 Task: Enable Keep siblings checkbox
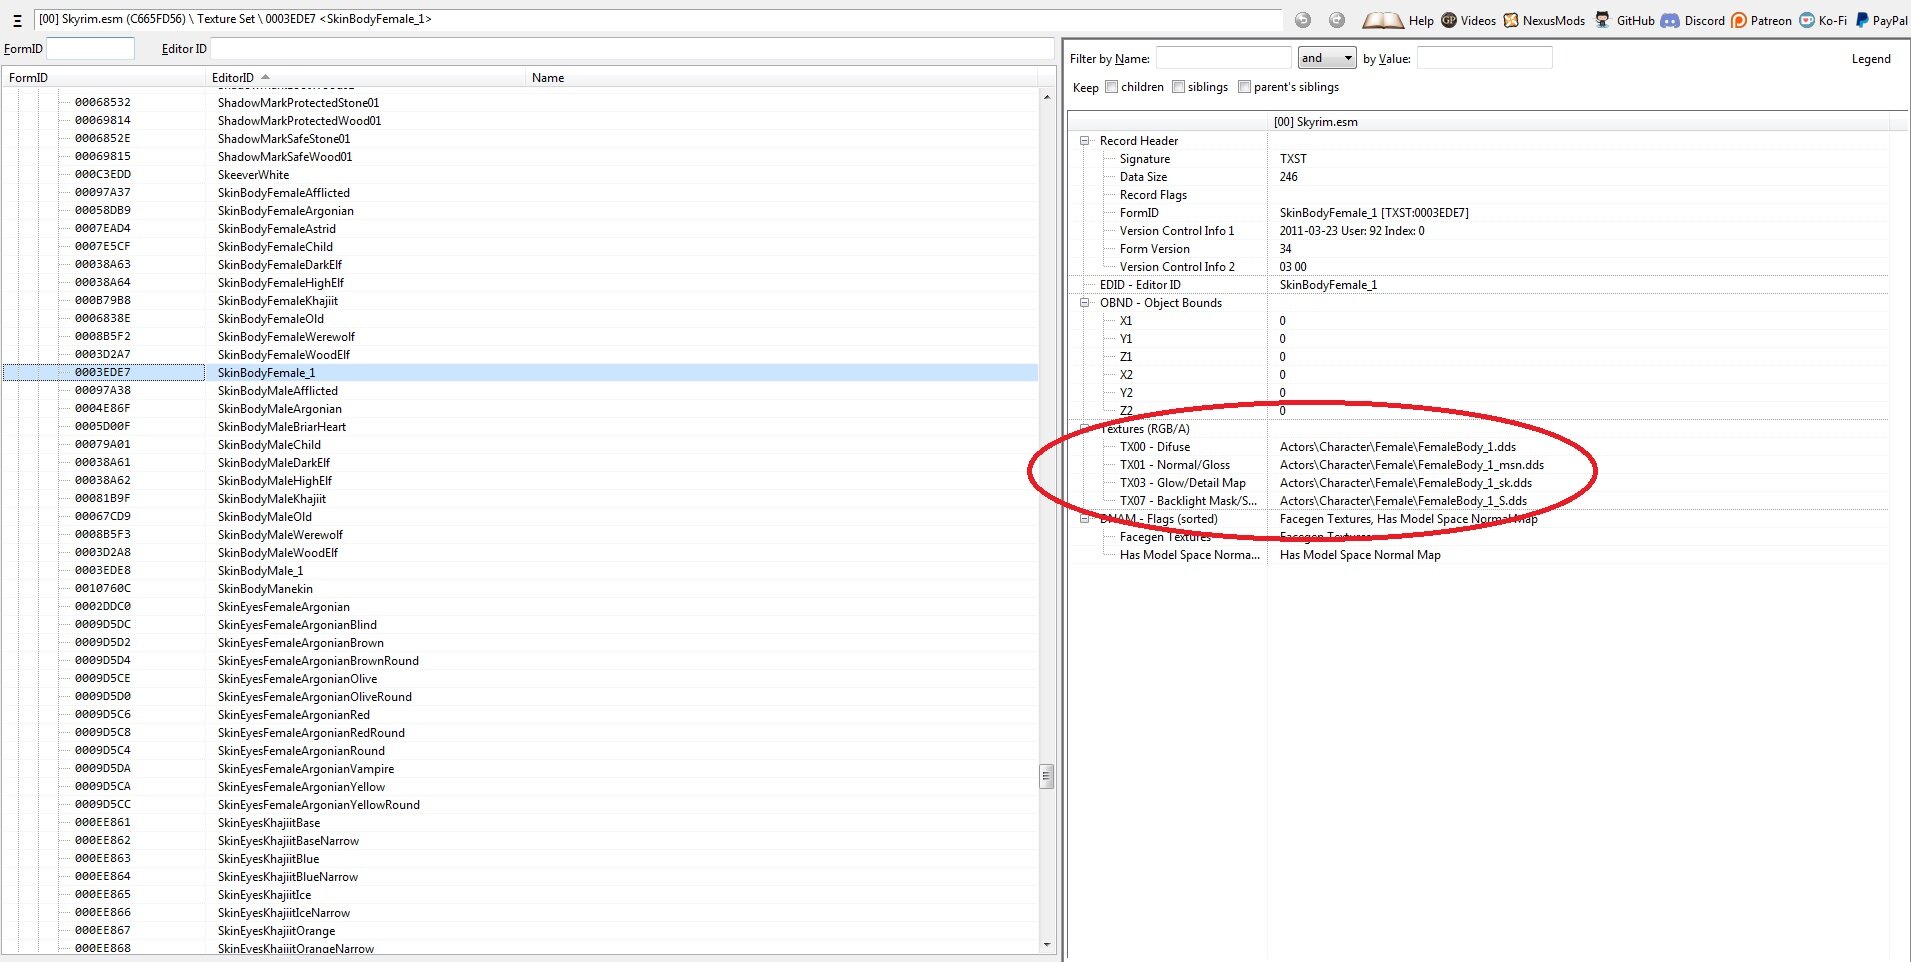[1178, 87]
